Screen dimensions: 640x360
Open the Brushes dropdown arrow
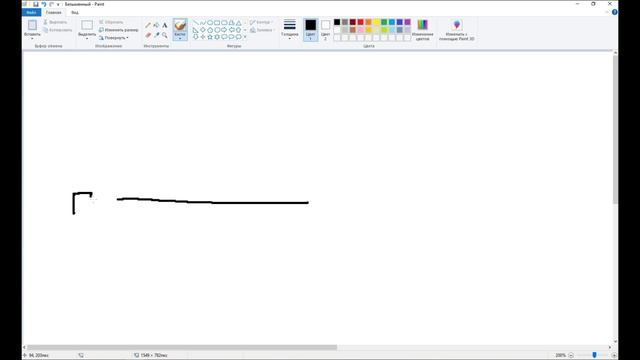(180, 37)
